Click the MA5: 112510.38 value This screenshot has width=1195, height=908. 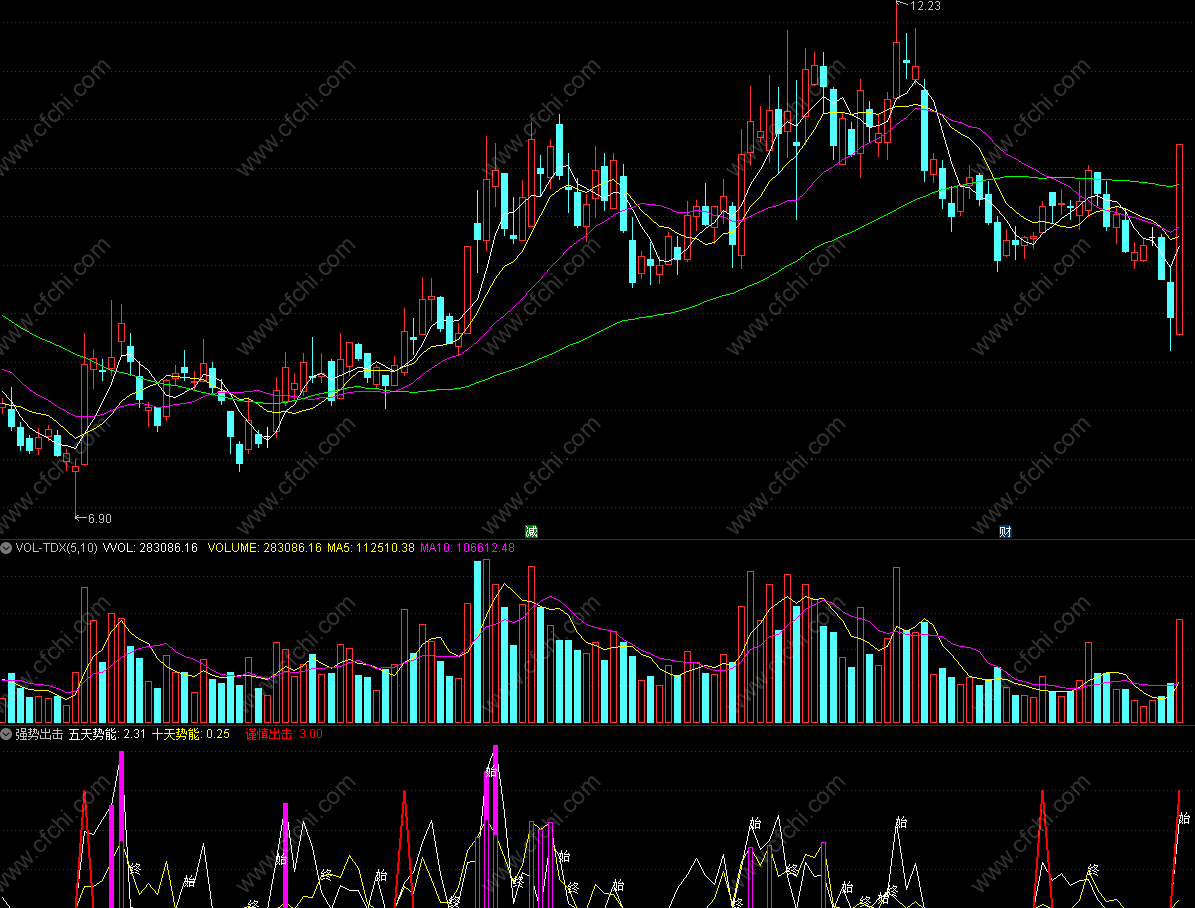371,547
